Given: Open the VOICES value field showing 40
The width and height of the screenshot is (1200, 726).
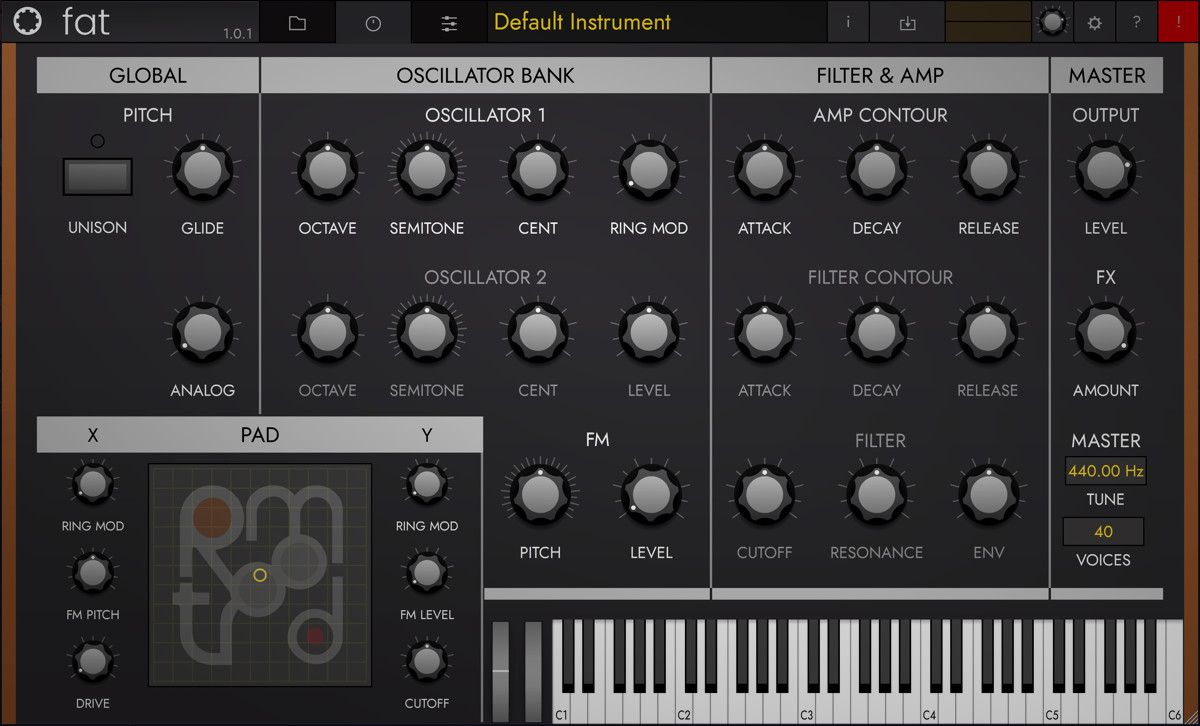Looking at the screenshot, I should (x=1103, y=531).
